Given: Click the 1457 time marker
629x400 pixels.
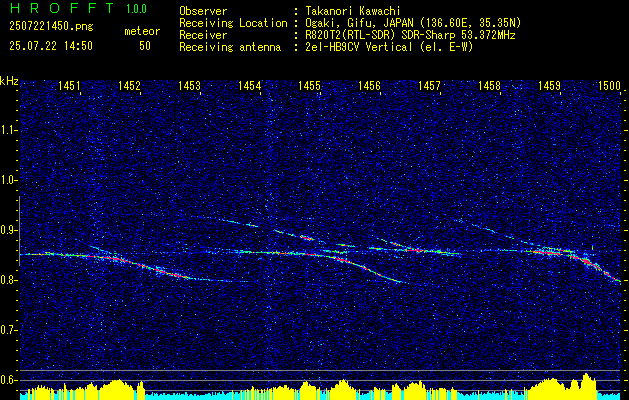Looking at the screenshot, I should click(x=429, y=85).
